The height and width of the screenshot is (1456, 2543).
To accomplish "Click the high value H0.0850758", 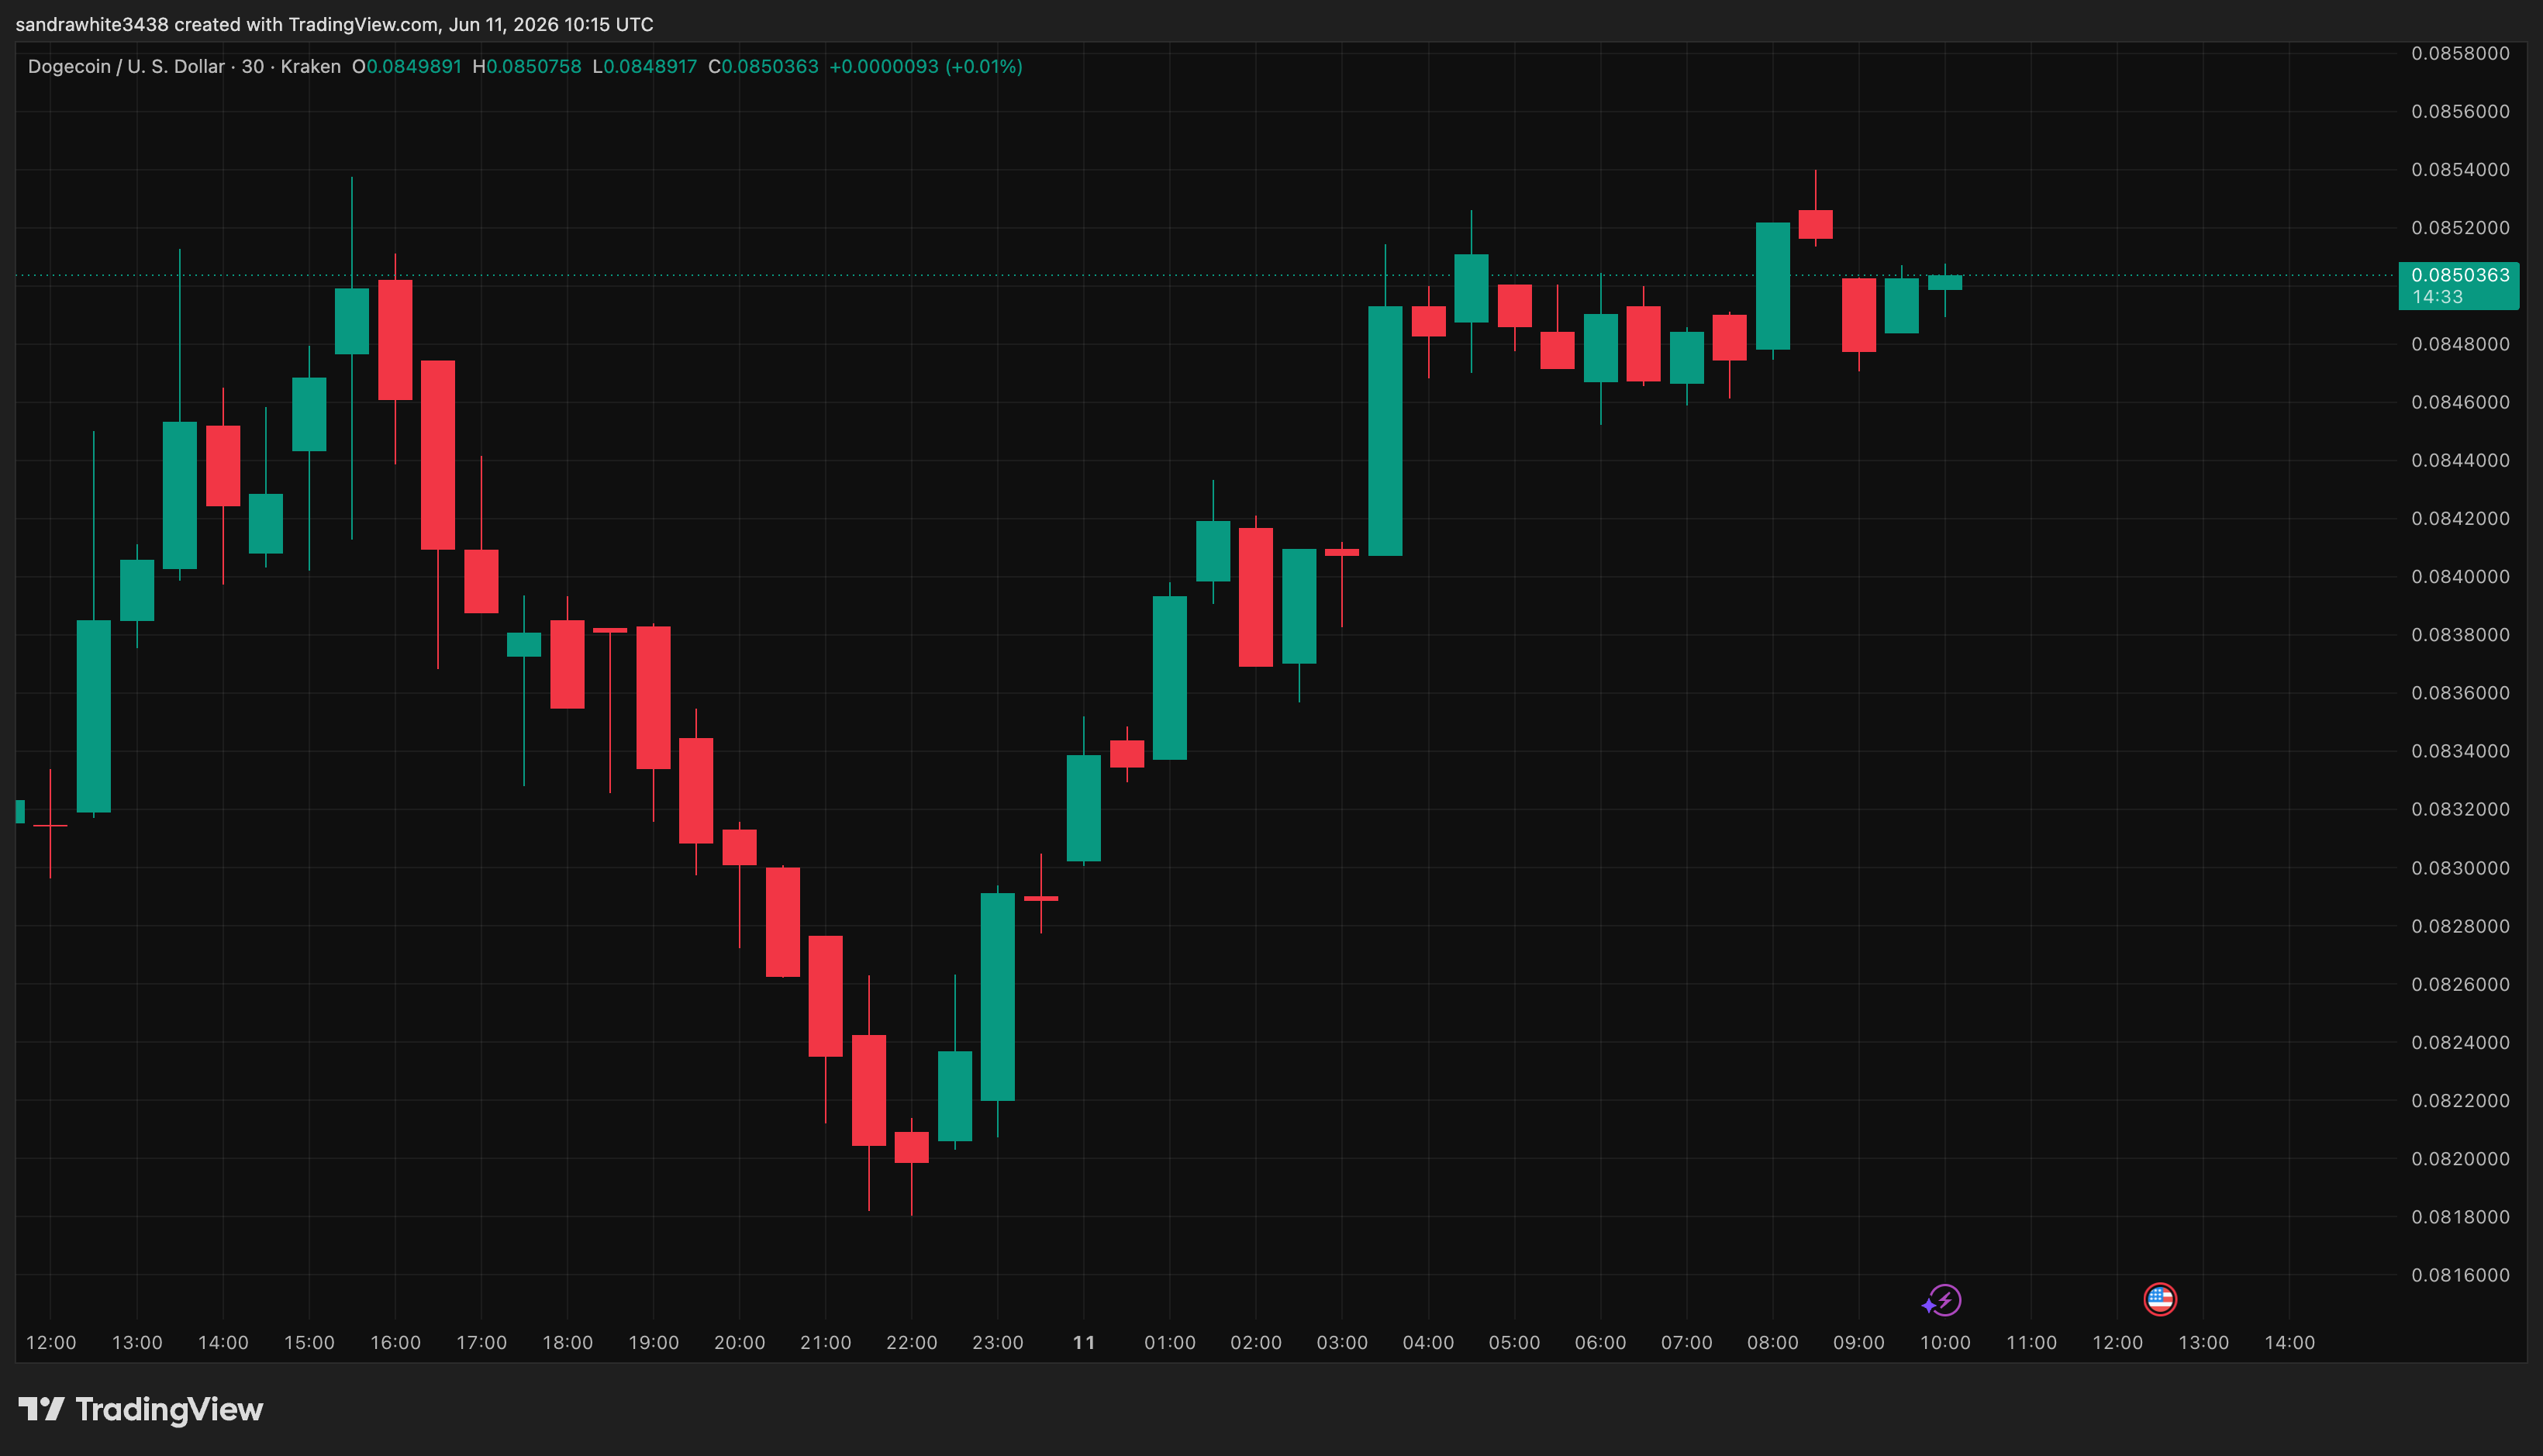I will (527, 66).
